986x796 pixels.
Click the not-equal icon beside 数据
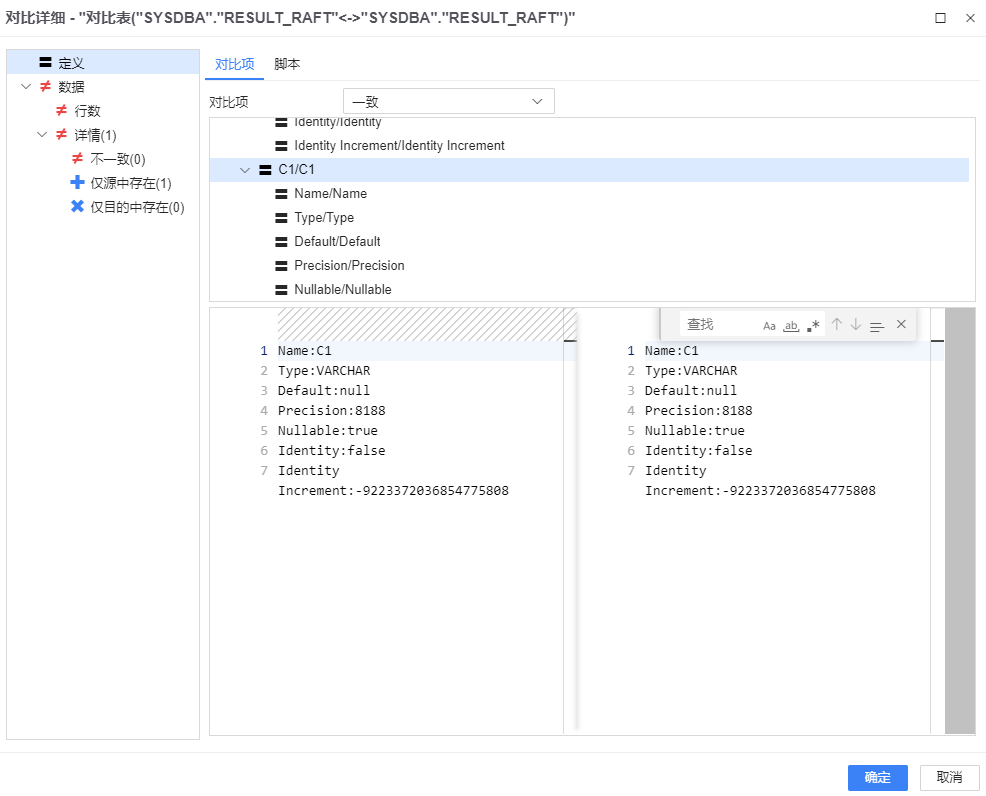point(45,86)
